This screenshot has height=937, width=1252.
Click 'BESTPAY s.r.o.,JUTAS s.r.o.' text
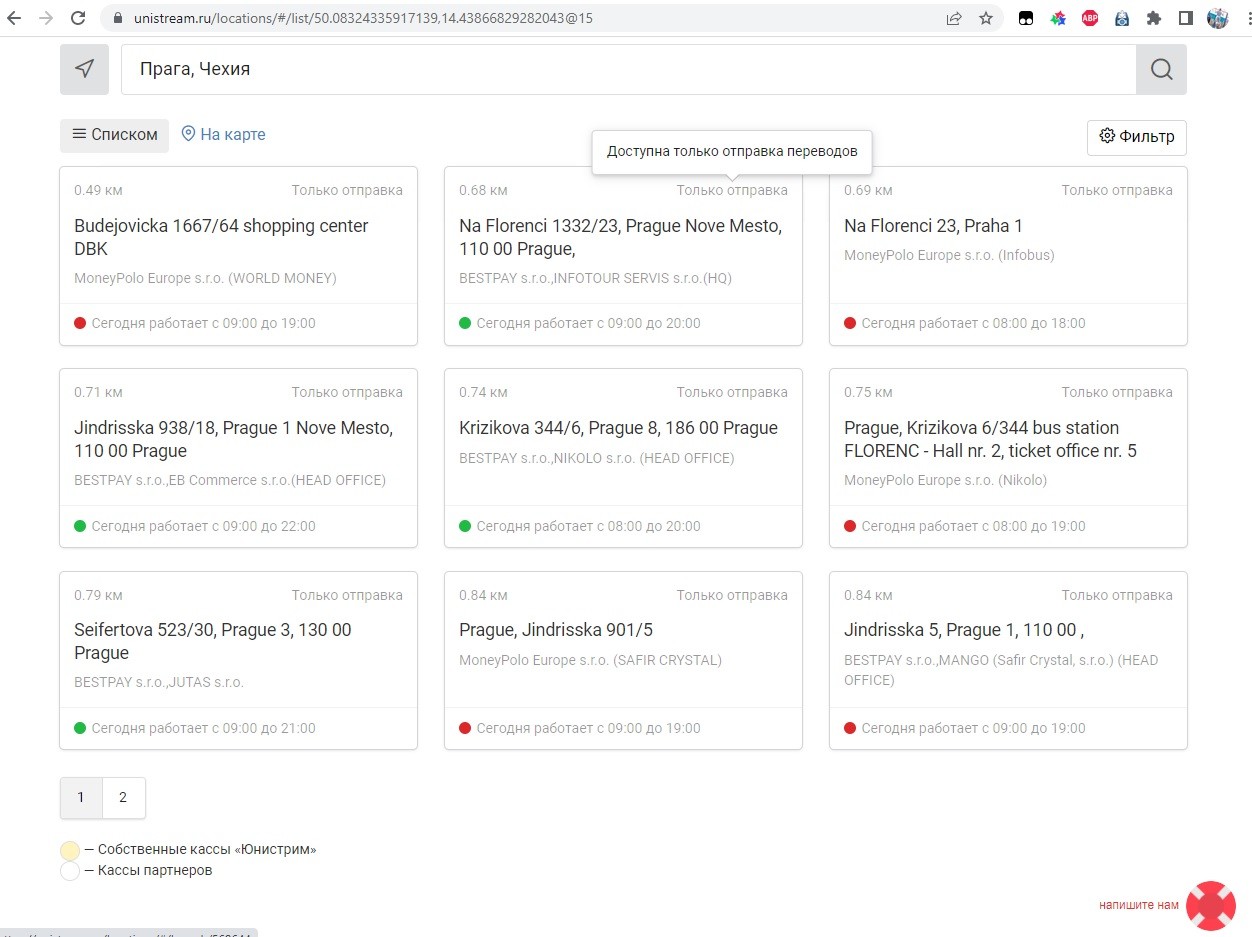(x=159, y=682)
